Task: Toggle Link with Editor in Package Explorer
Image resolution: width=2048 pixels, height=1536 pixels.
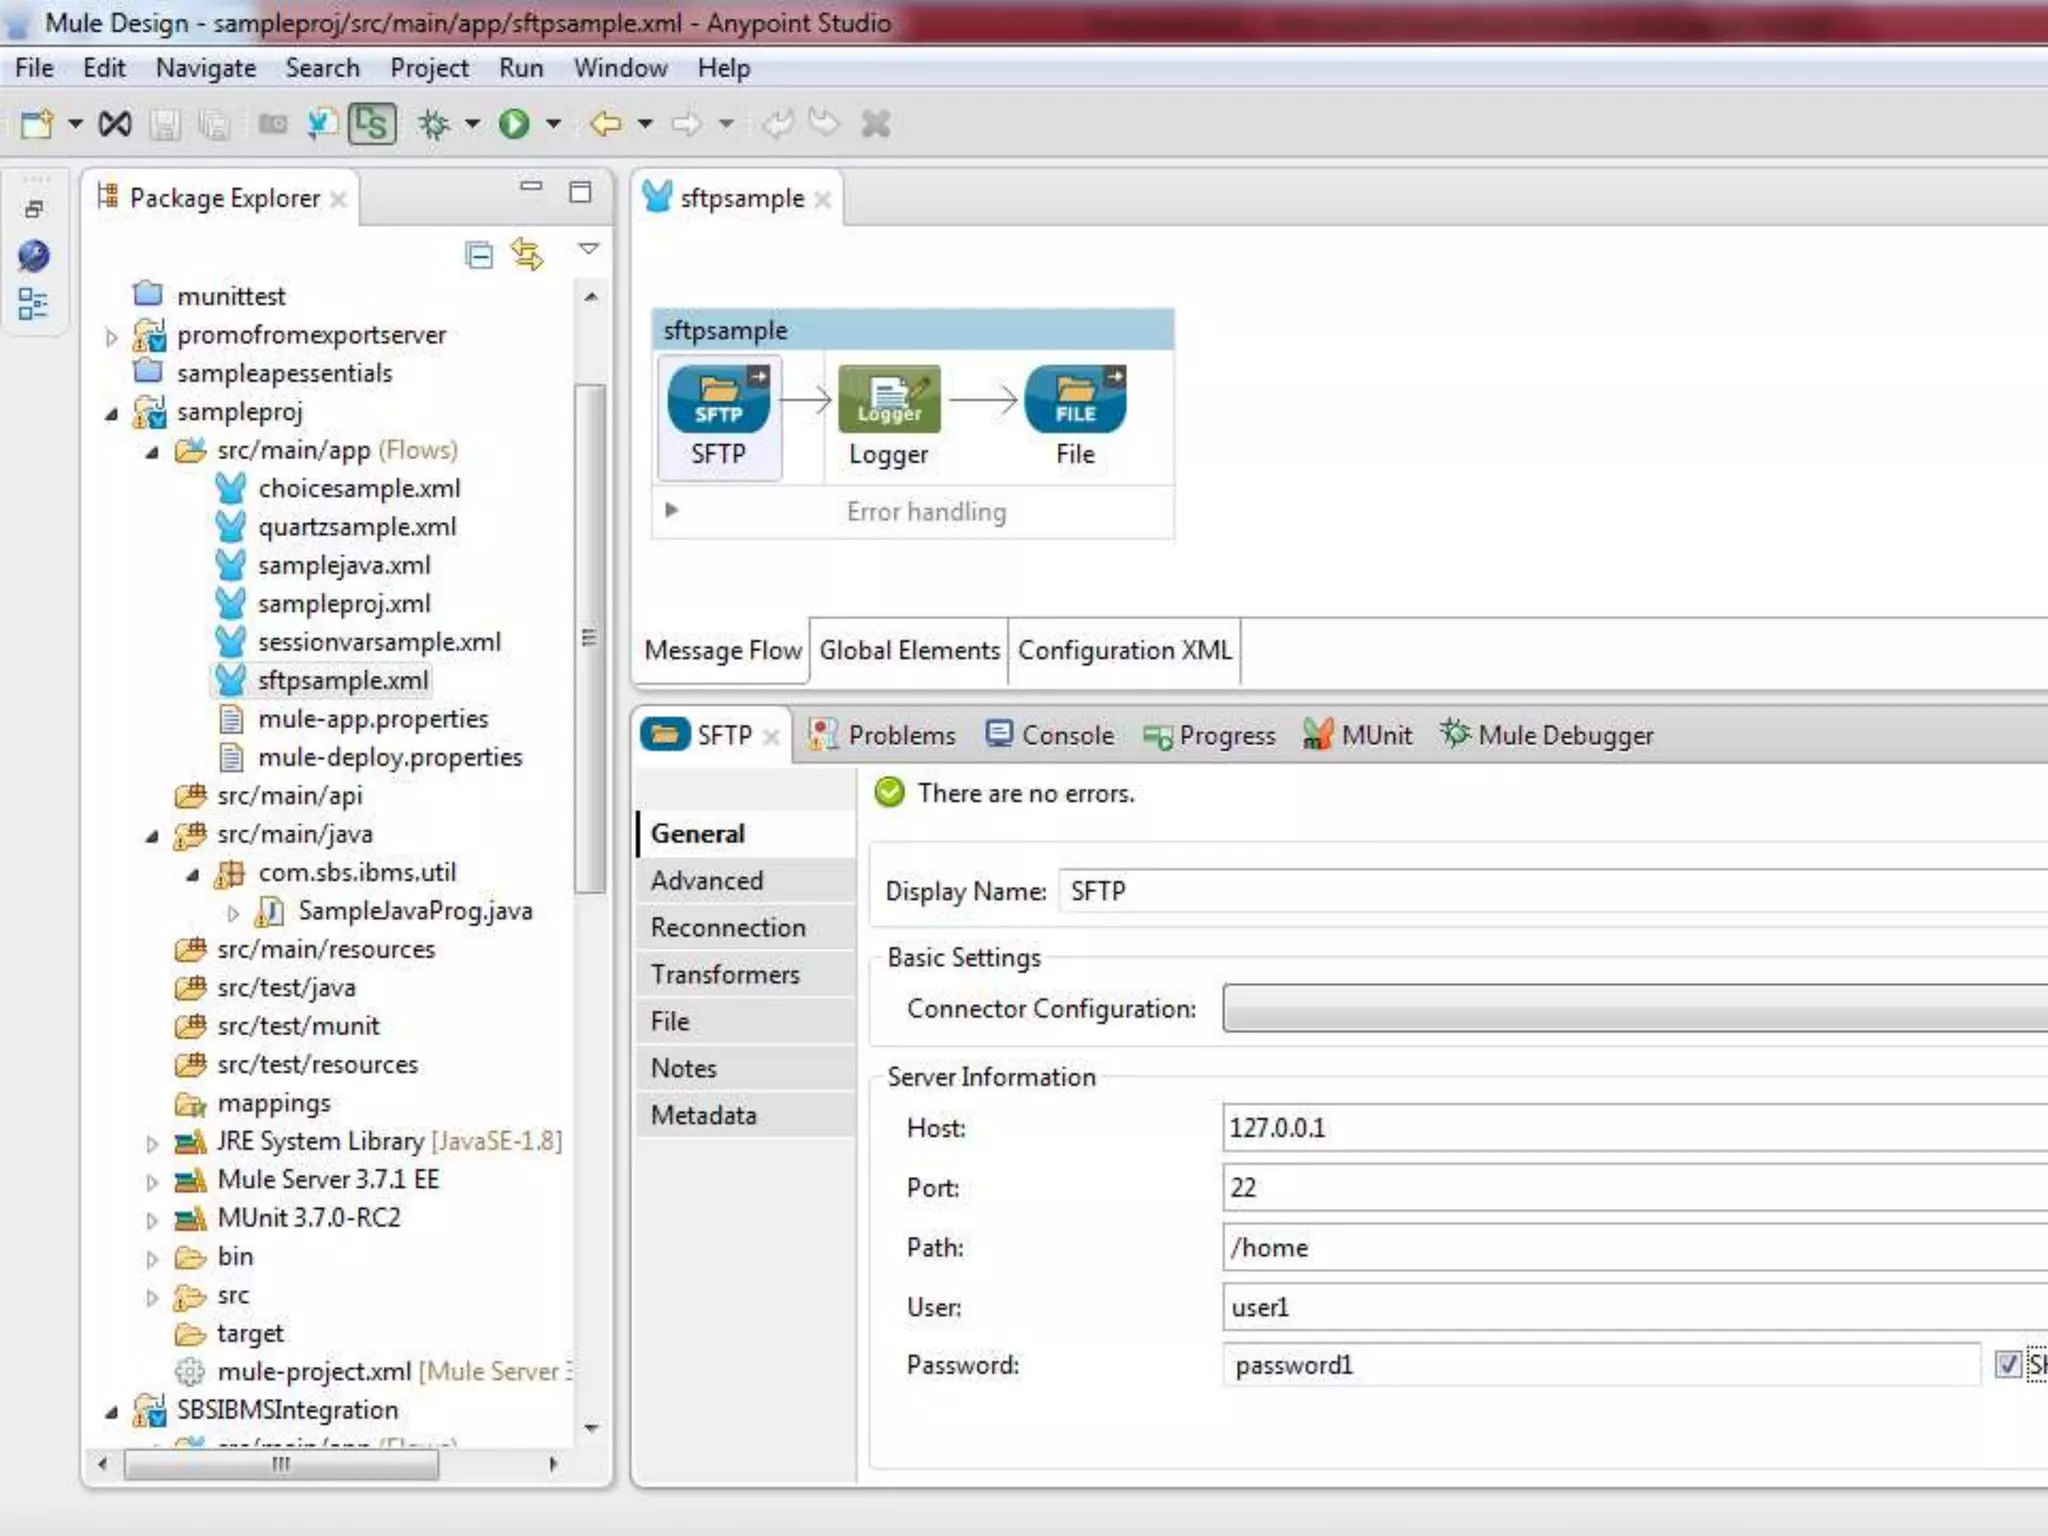Action: pos(527,255)
